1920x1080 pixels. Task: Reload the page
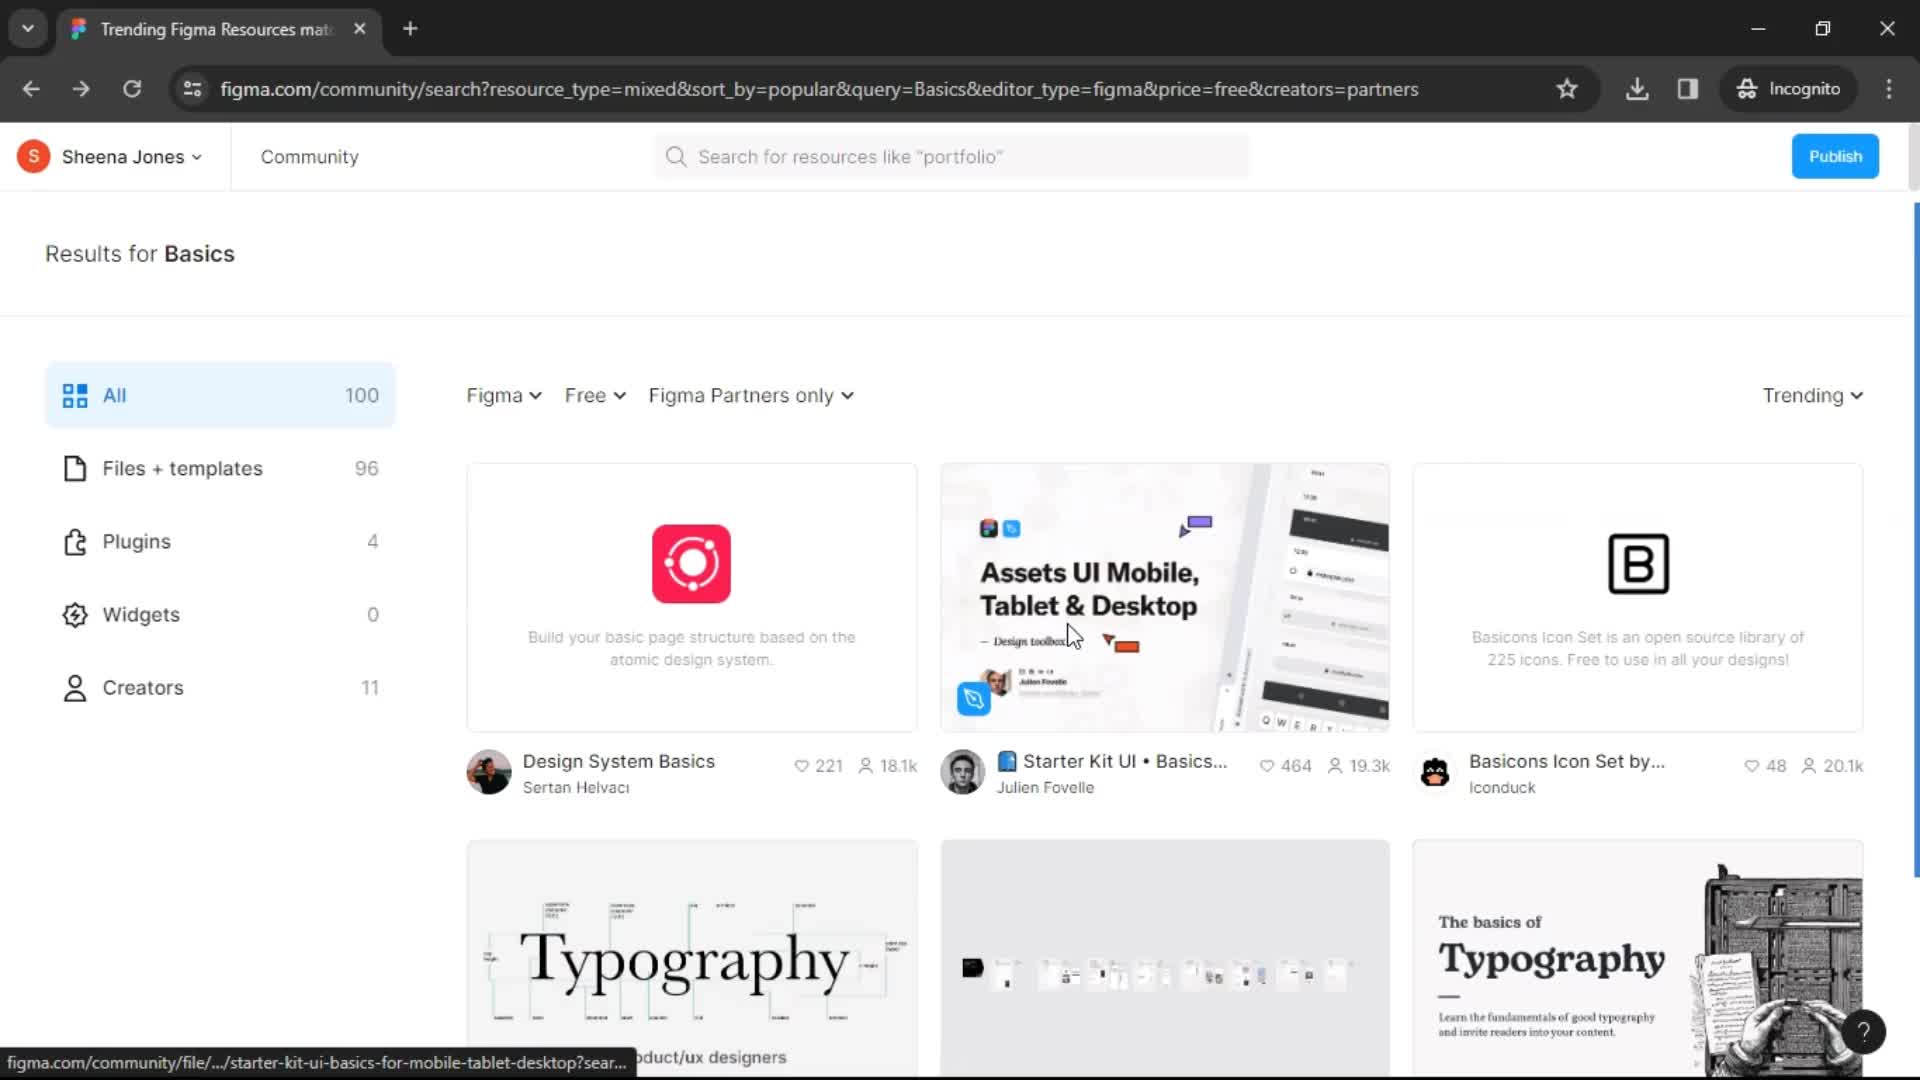tap(132, 89)
